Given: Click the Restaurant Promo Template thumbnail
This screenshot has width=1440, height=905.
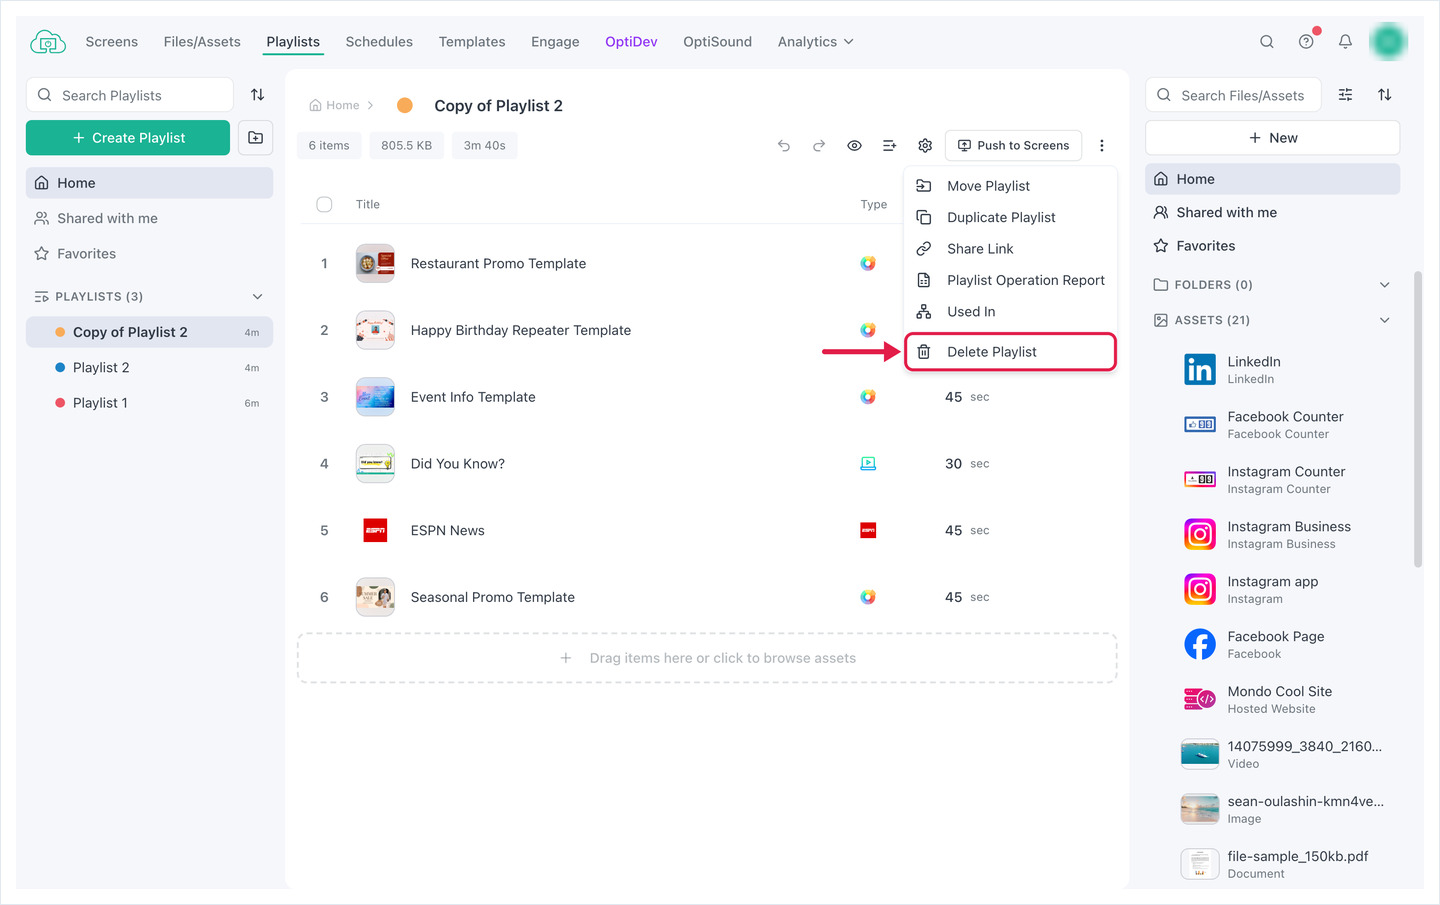Looking at the screenshot, I should 375,264.
